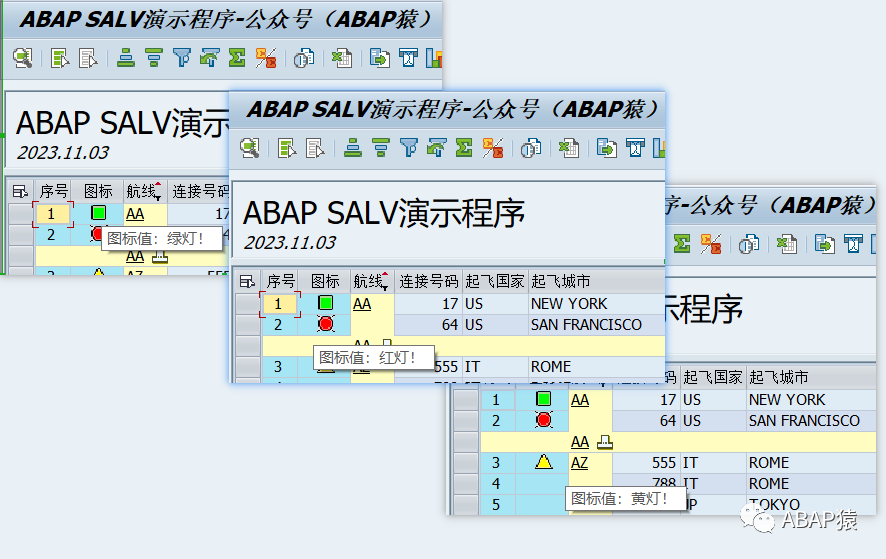Click Deselect All icon in green-light tooltip window

coord(88,58)
